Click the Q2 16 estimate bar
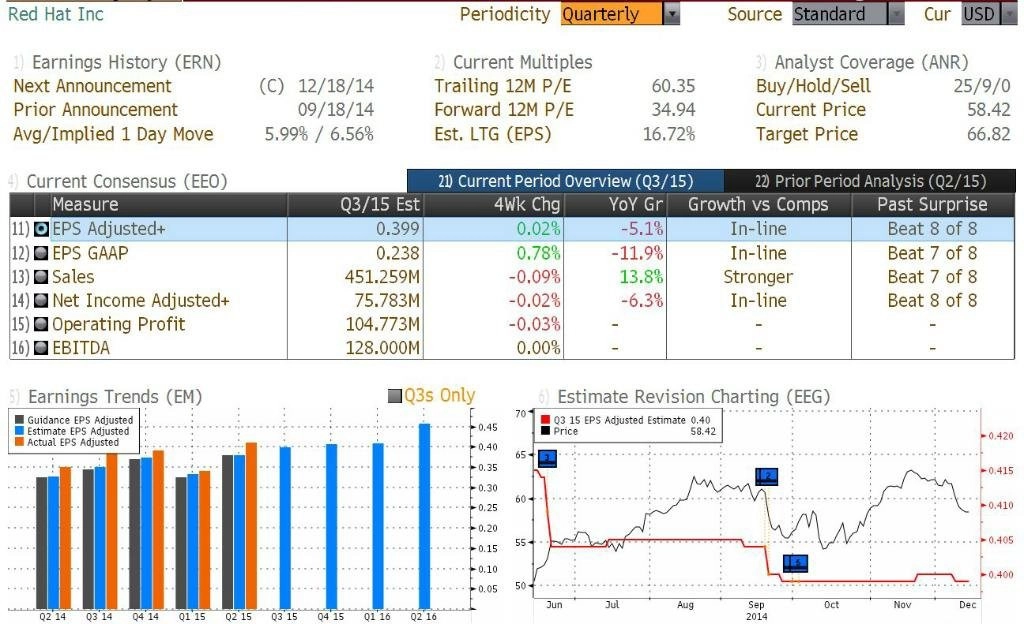This screenshot has height=624, width=1024. [424, 516]
